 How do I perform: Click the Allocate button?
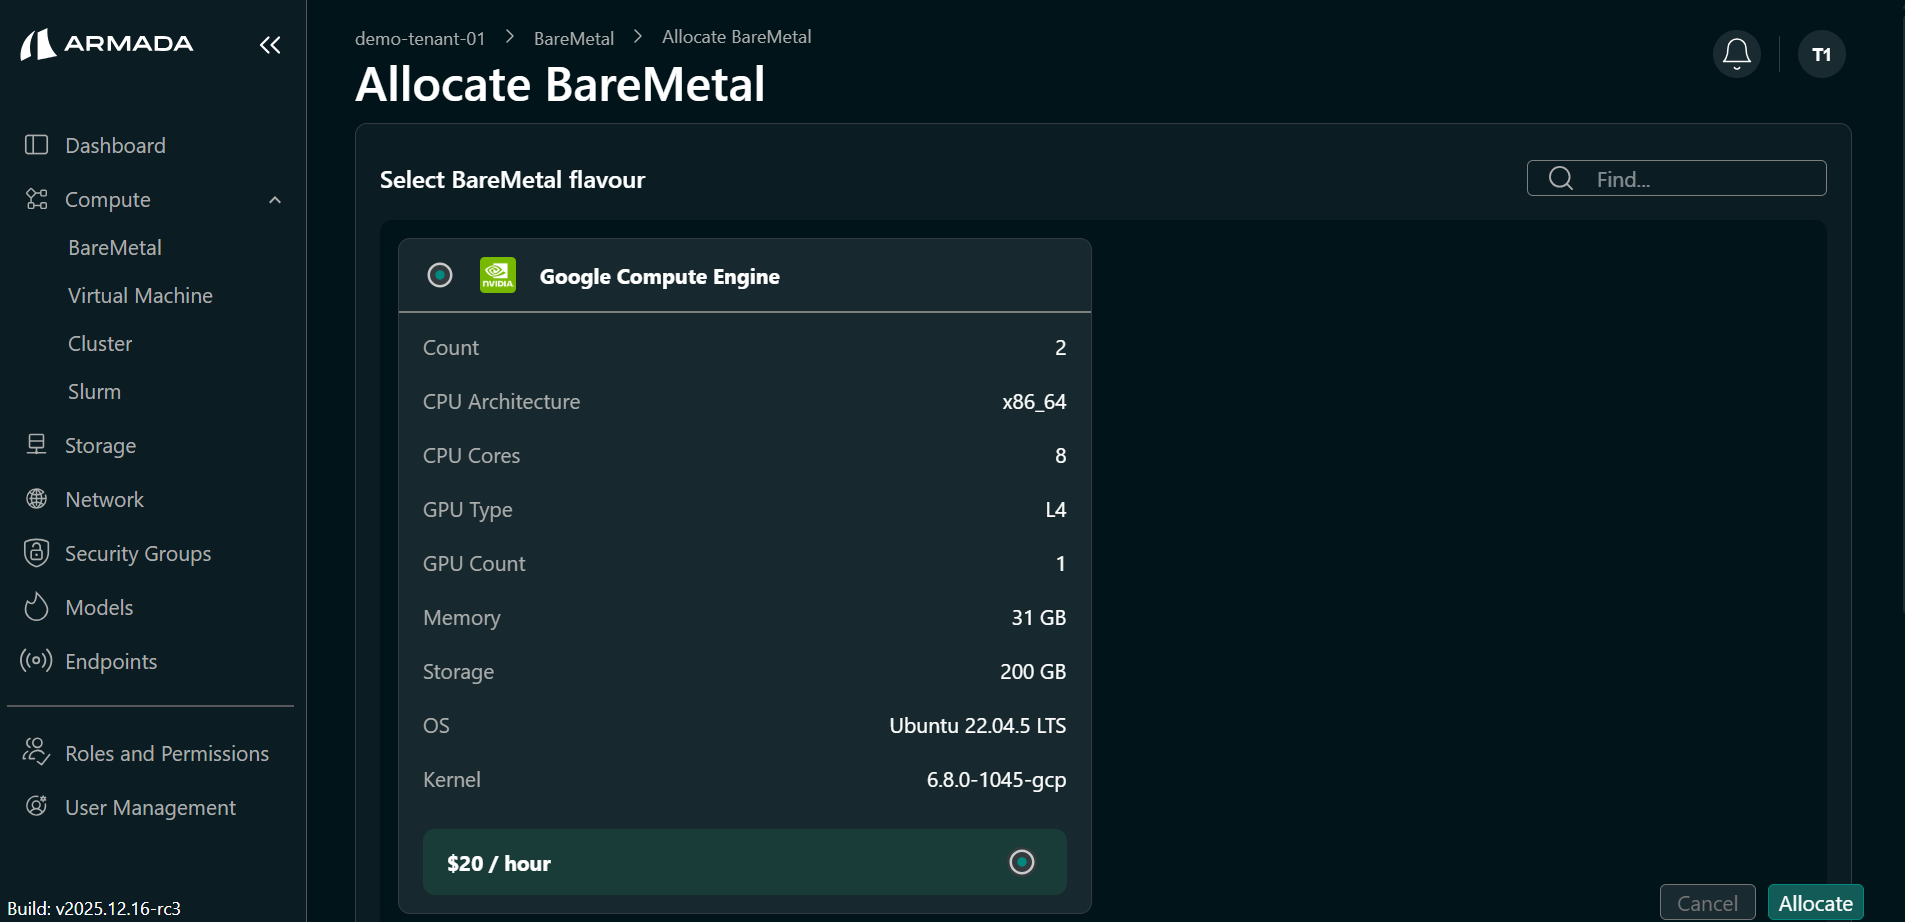tap(1815, 902)
